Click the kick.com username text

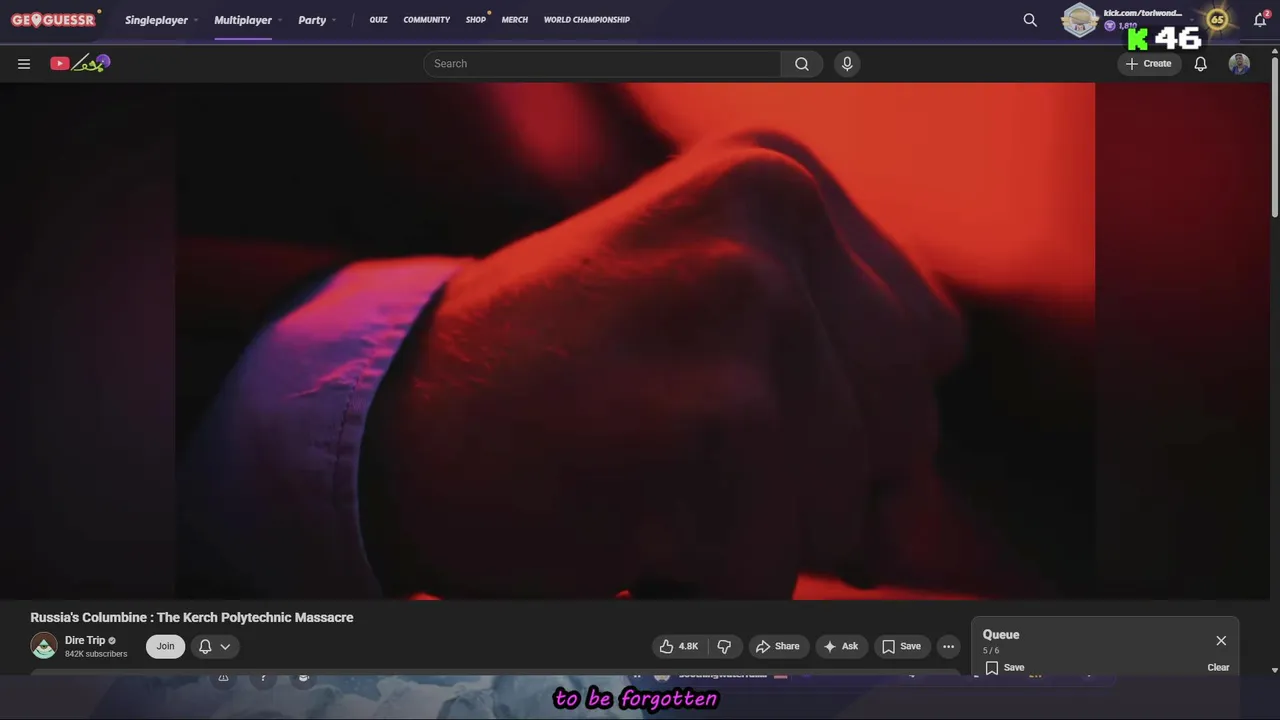click(x=1143, y=13)
